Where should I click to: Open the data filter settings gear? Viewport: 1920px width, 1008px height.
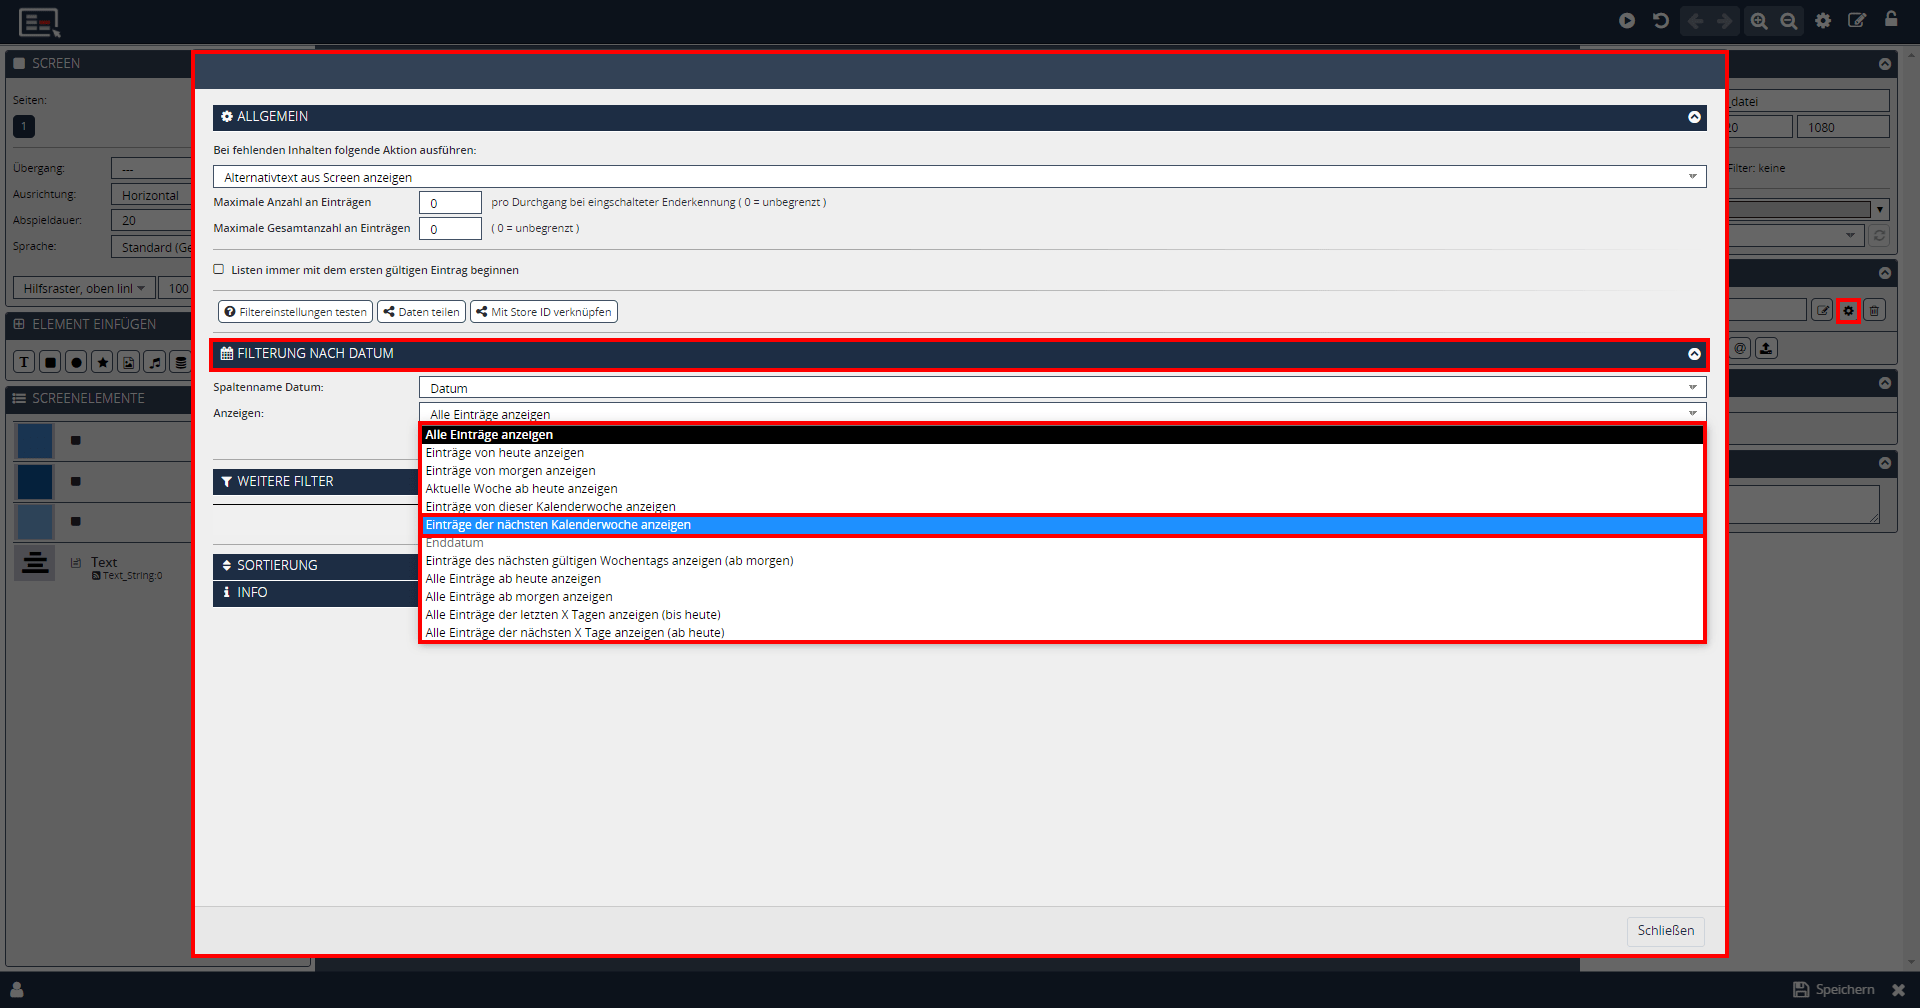(x=1848, y=311)
